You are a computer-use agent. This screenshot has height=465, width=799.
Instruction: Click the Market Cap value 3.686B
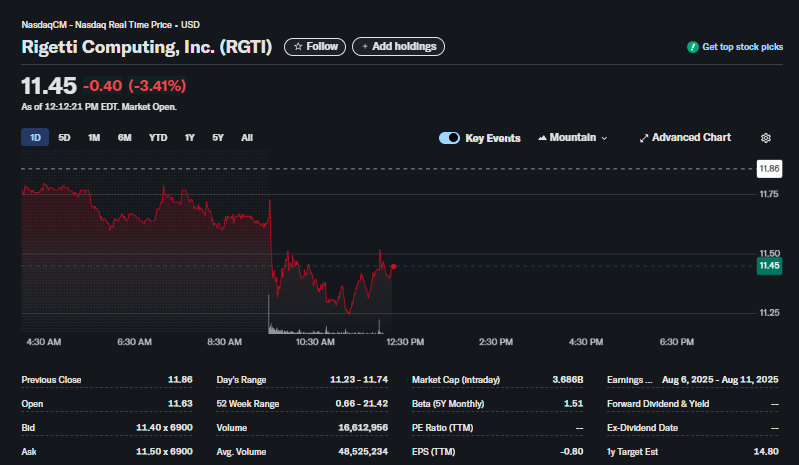tap(568, 379)
